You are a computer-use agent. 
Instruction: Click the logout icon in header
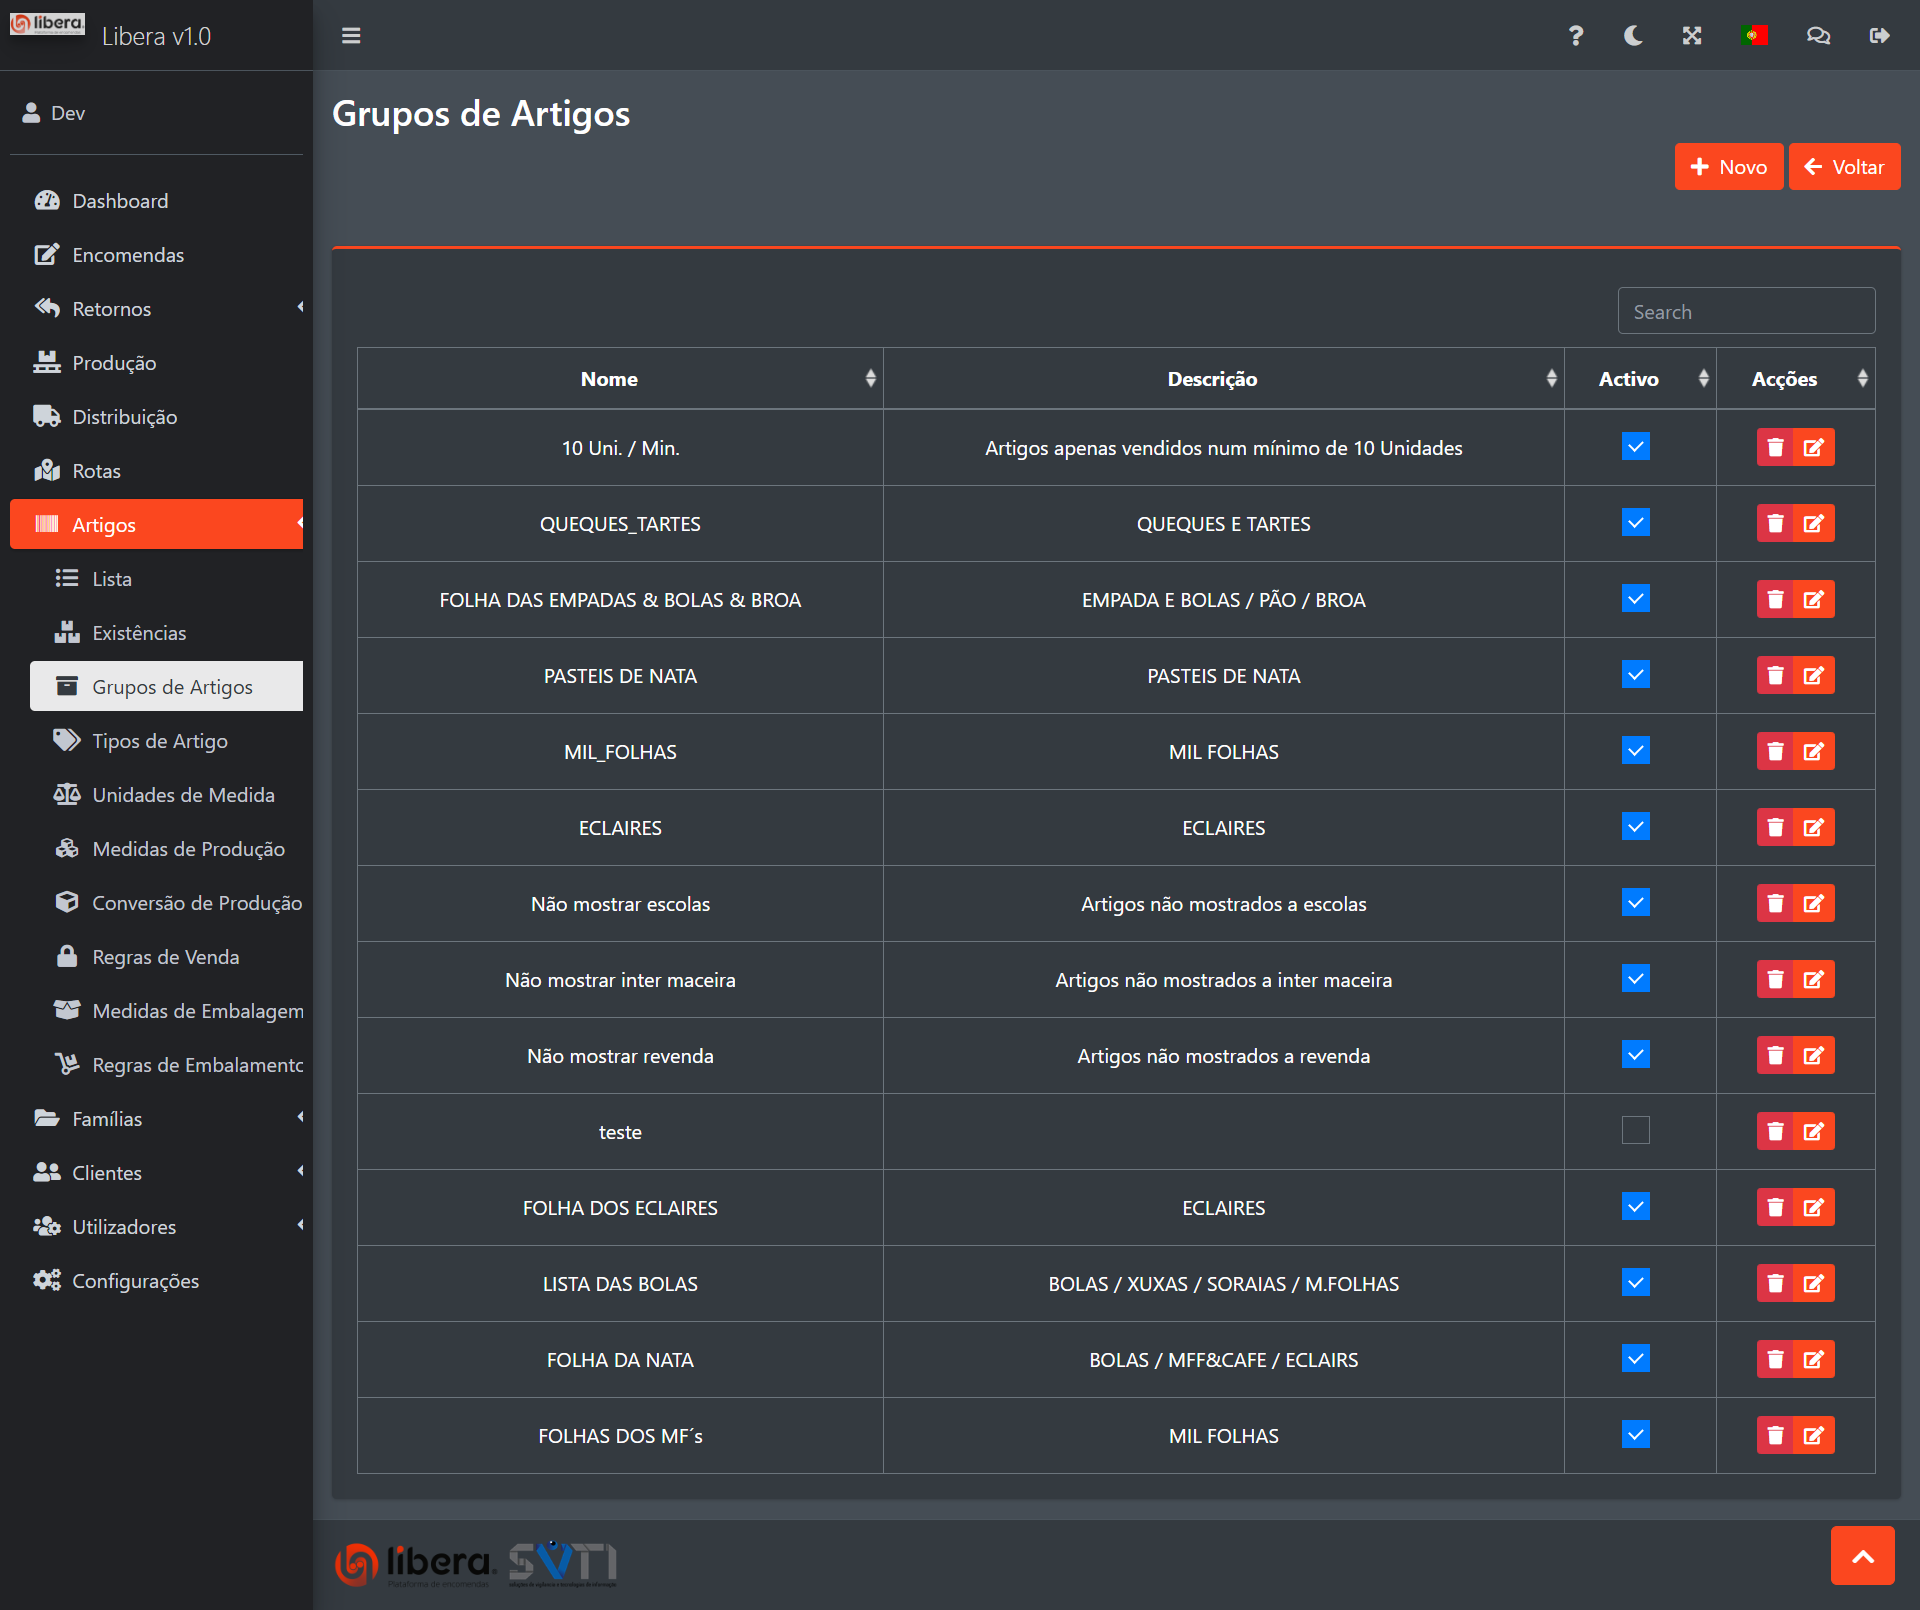tap(1879, 36)
